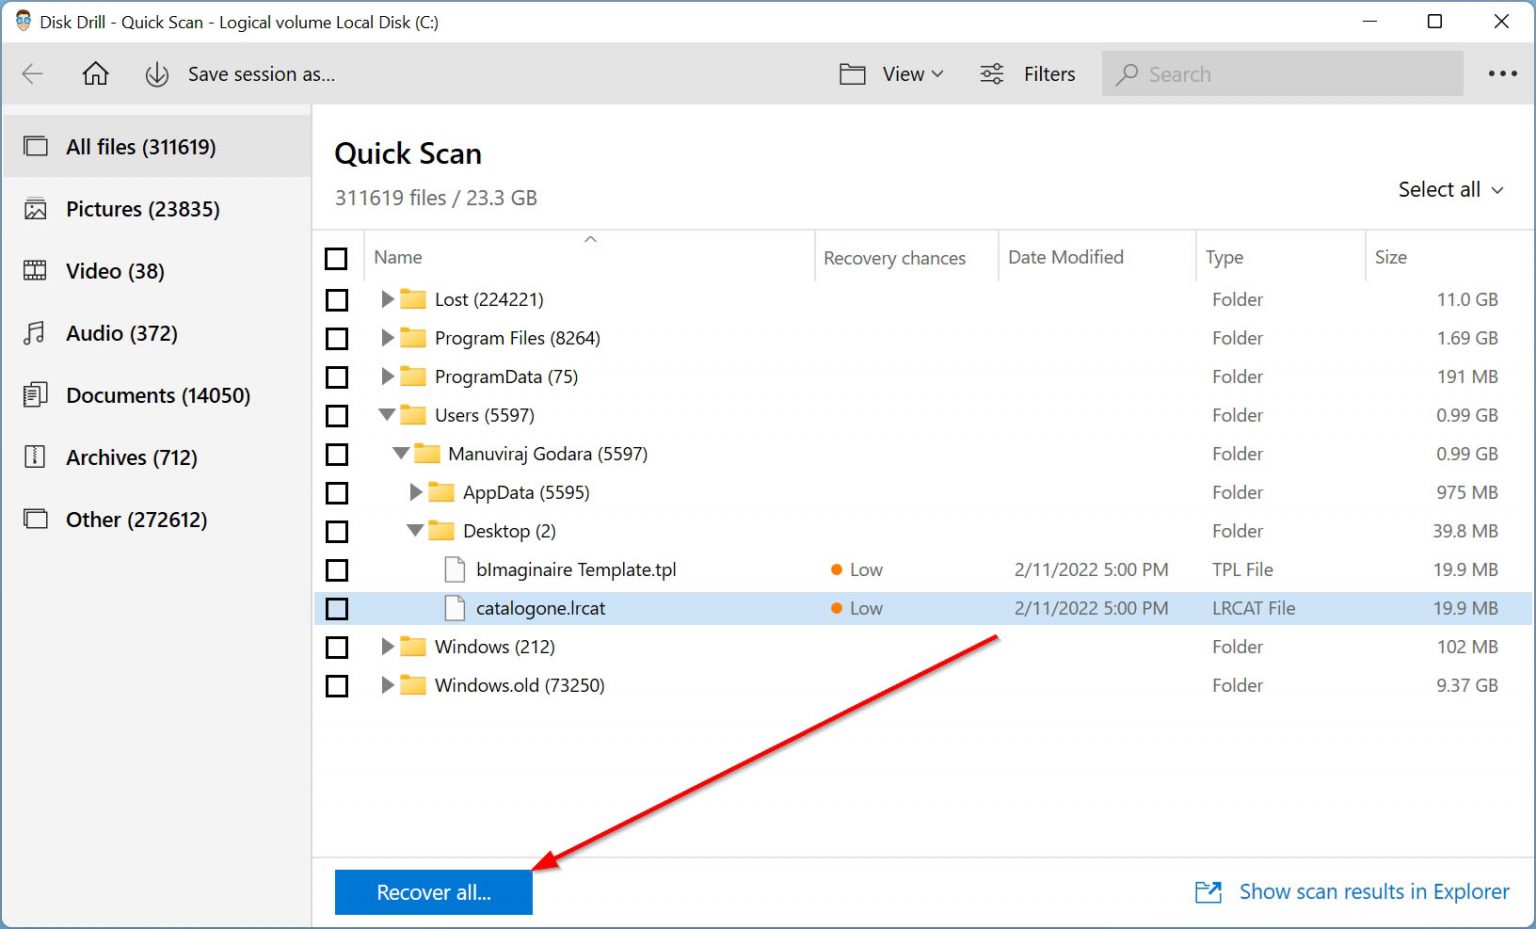The image size is (1536, 929).
Task: Check the bImaginaire Template.tpl checkbox
Action: 337,570
